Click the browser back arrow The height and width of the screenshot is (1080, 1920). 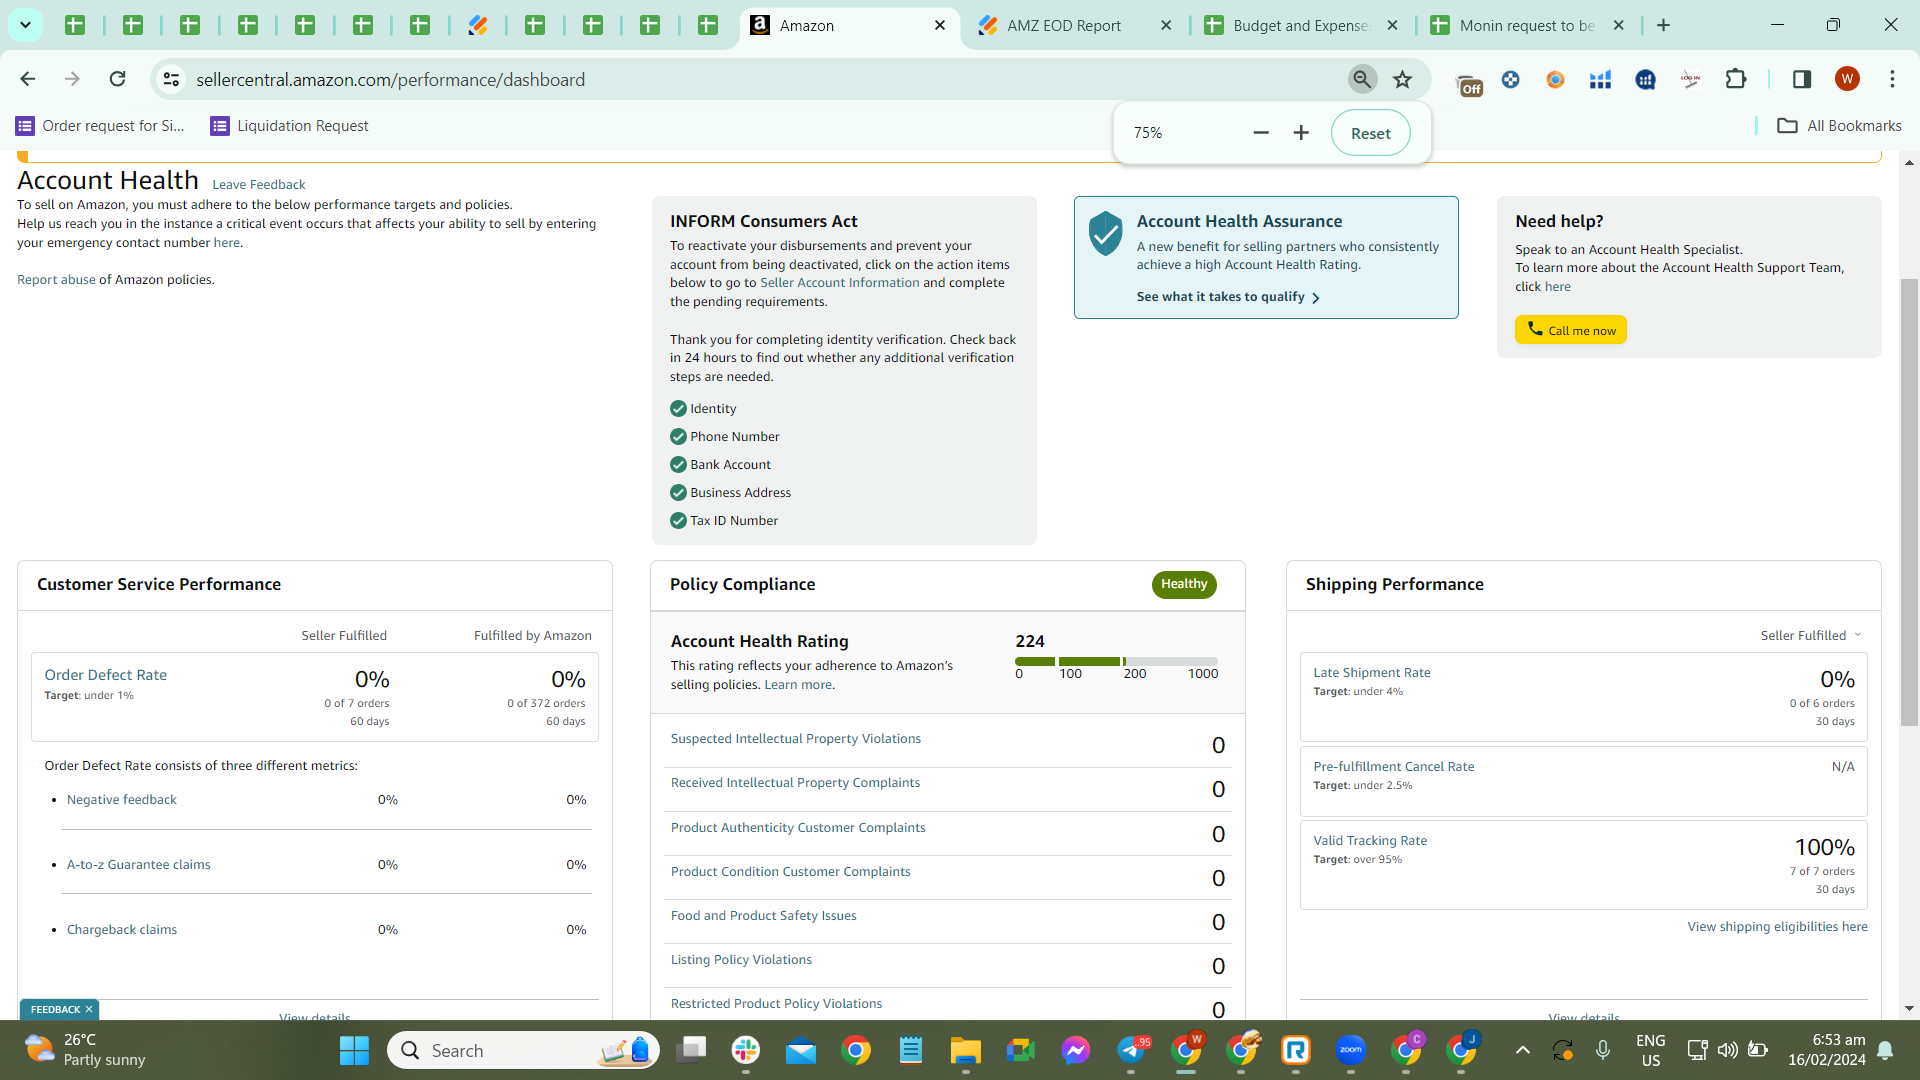point(28,79)
